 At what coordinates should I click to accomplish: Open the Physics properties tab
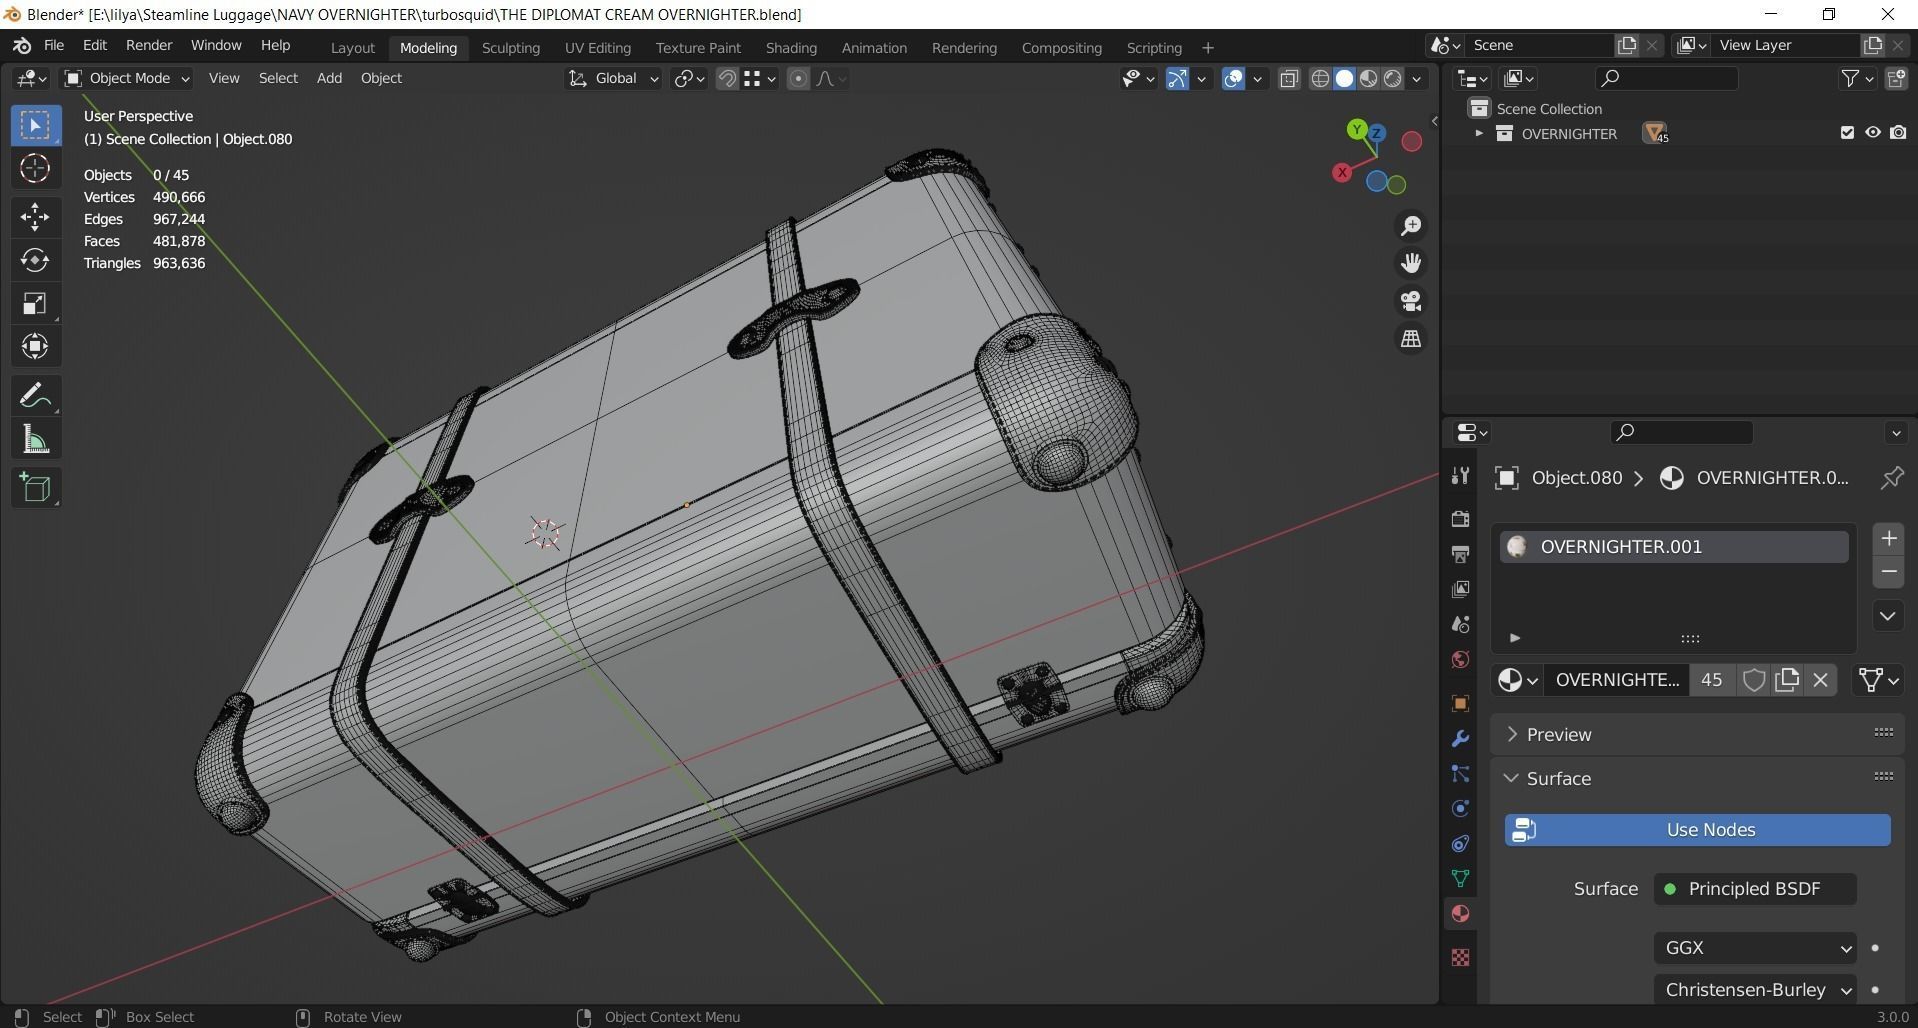click(1460, 809)
